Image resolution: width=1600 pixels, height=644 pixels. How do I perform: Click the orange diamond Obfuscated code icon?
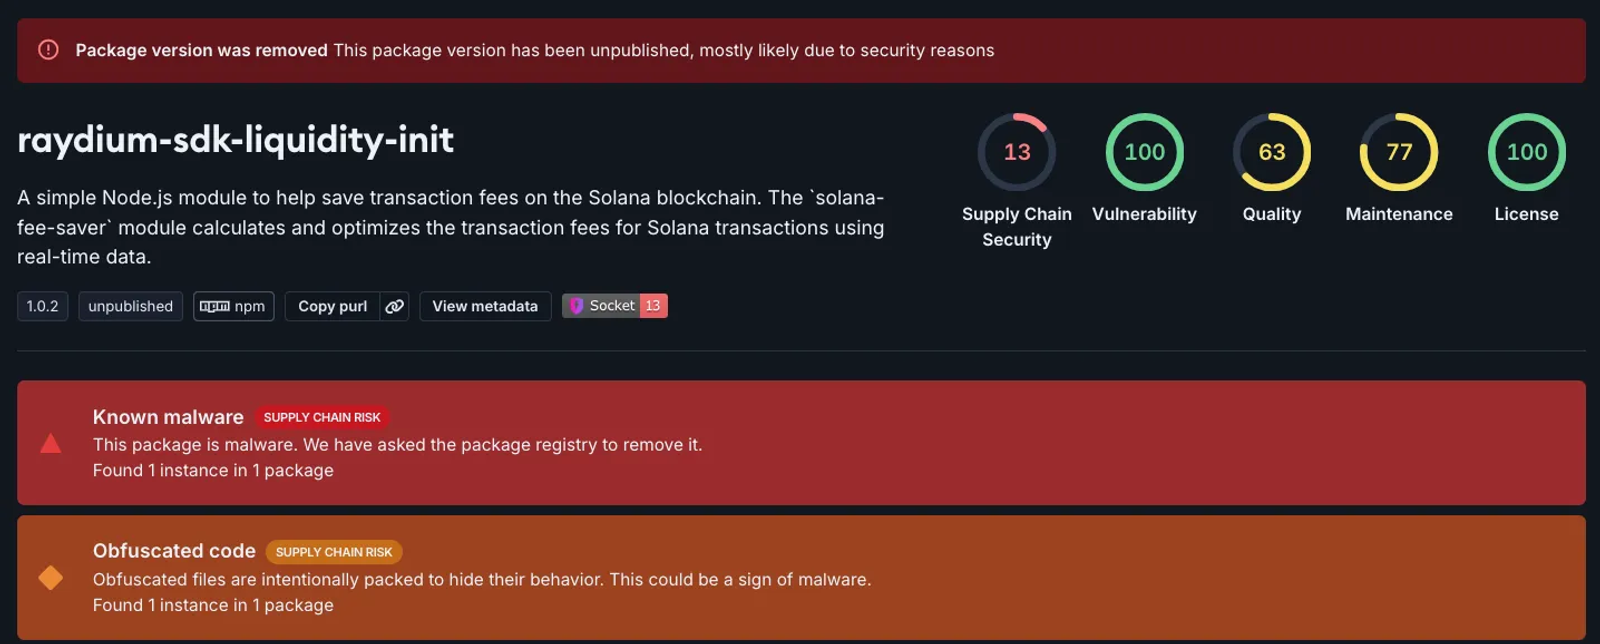click(x=50, y=578)
